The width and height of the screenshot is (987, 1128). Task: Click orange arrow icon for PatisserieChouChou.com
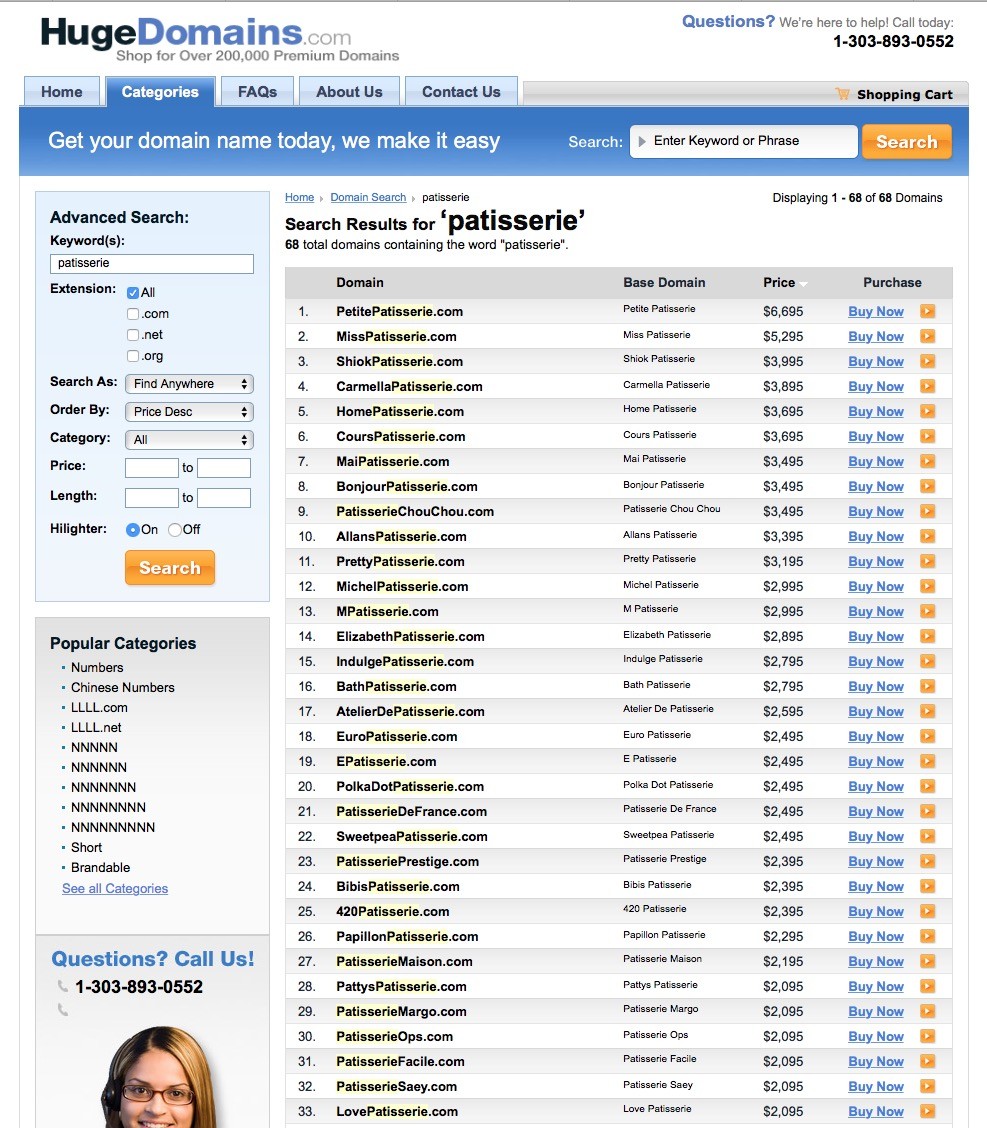927,511
